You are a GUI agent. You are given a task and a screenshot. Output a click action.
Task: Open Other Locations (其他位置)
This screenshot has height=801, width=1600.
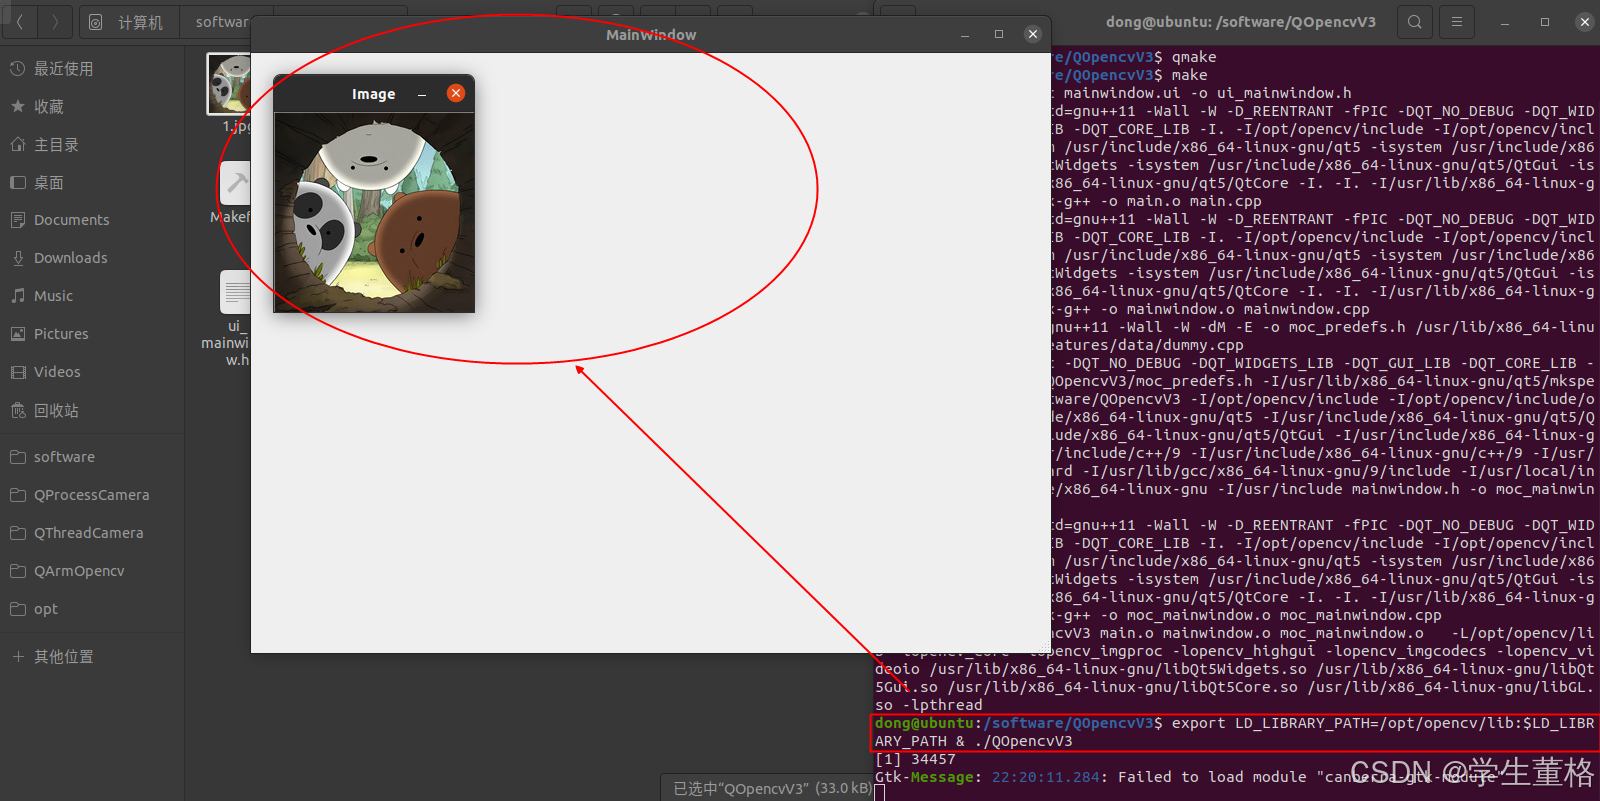click(92, 657)
